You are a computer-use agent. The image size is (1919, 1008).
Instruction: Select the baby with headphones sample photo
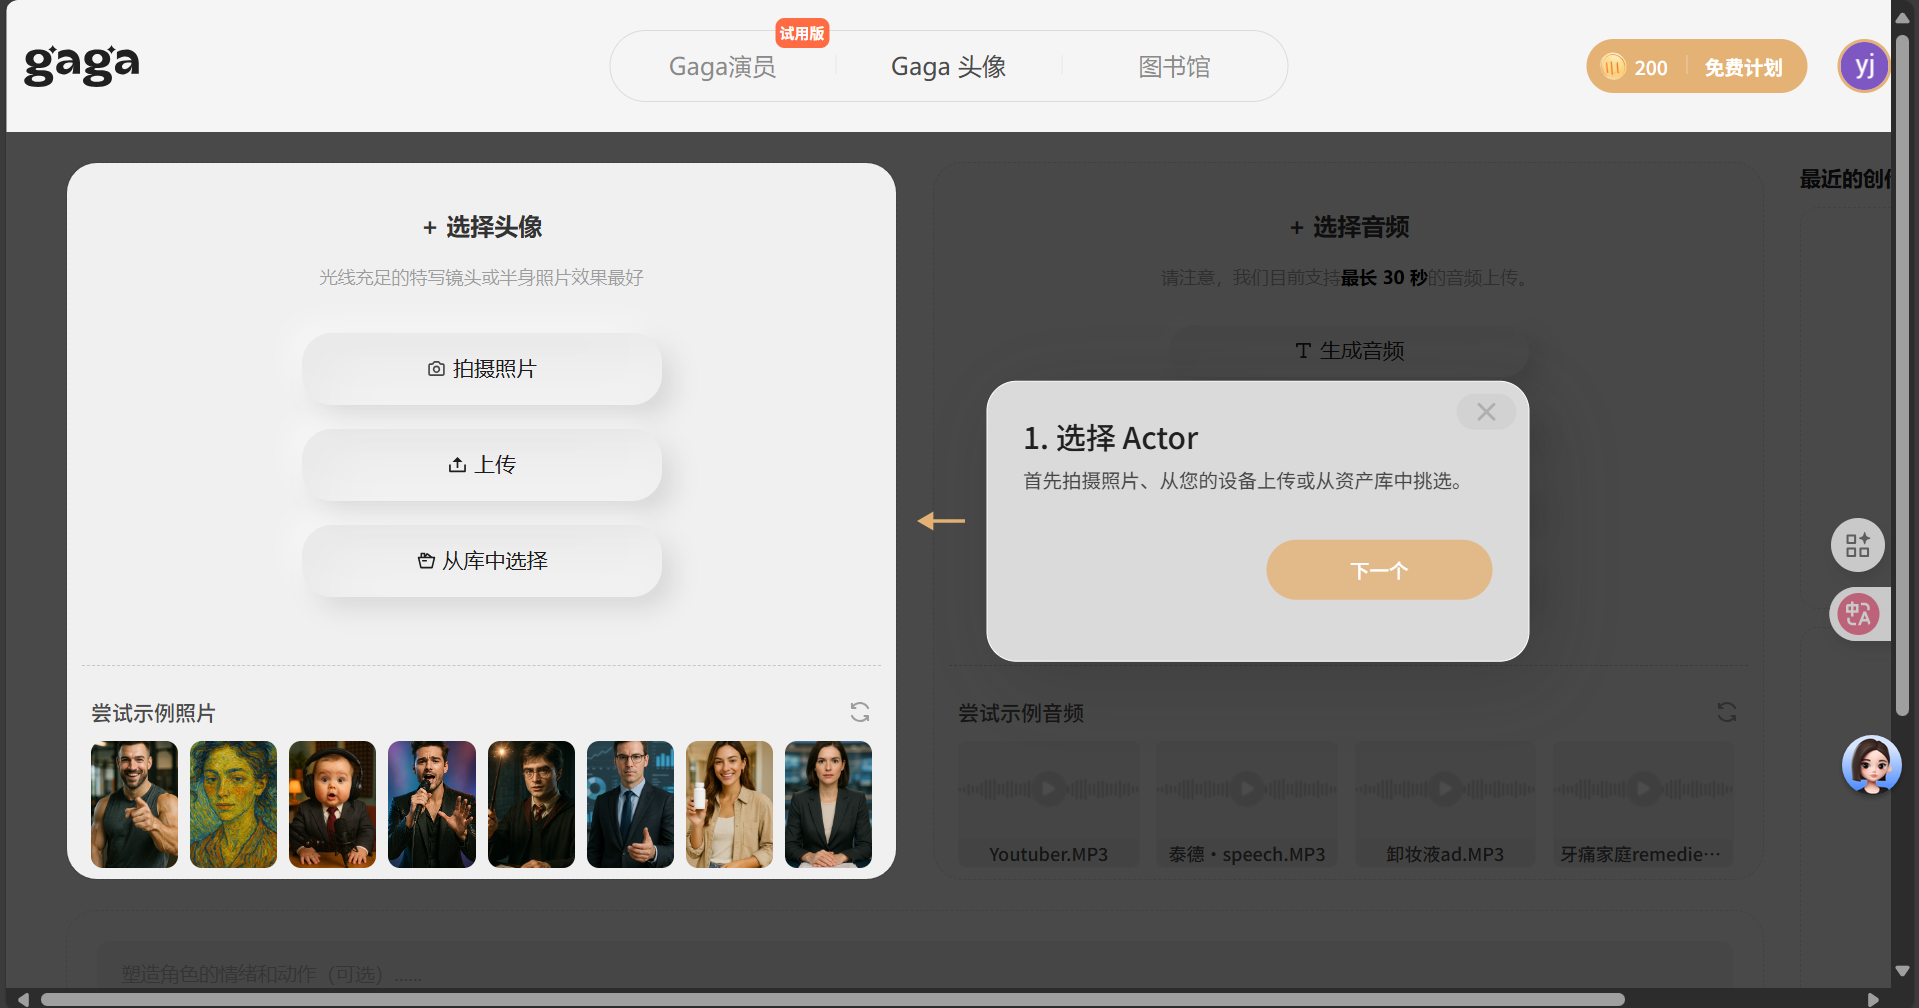click(332, 804)
